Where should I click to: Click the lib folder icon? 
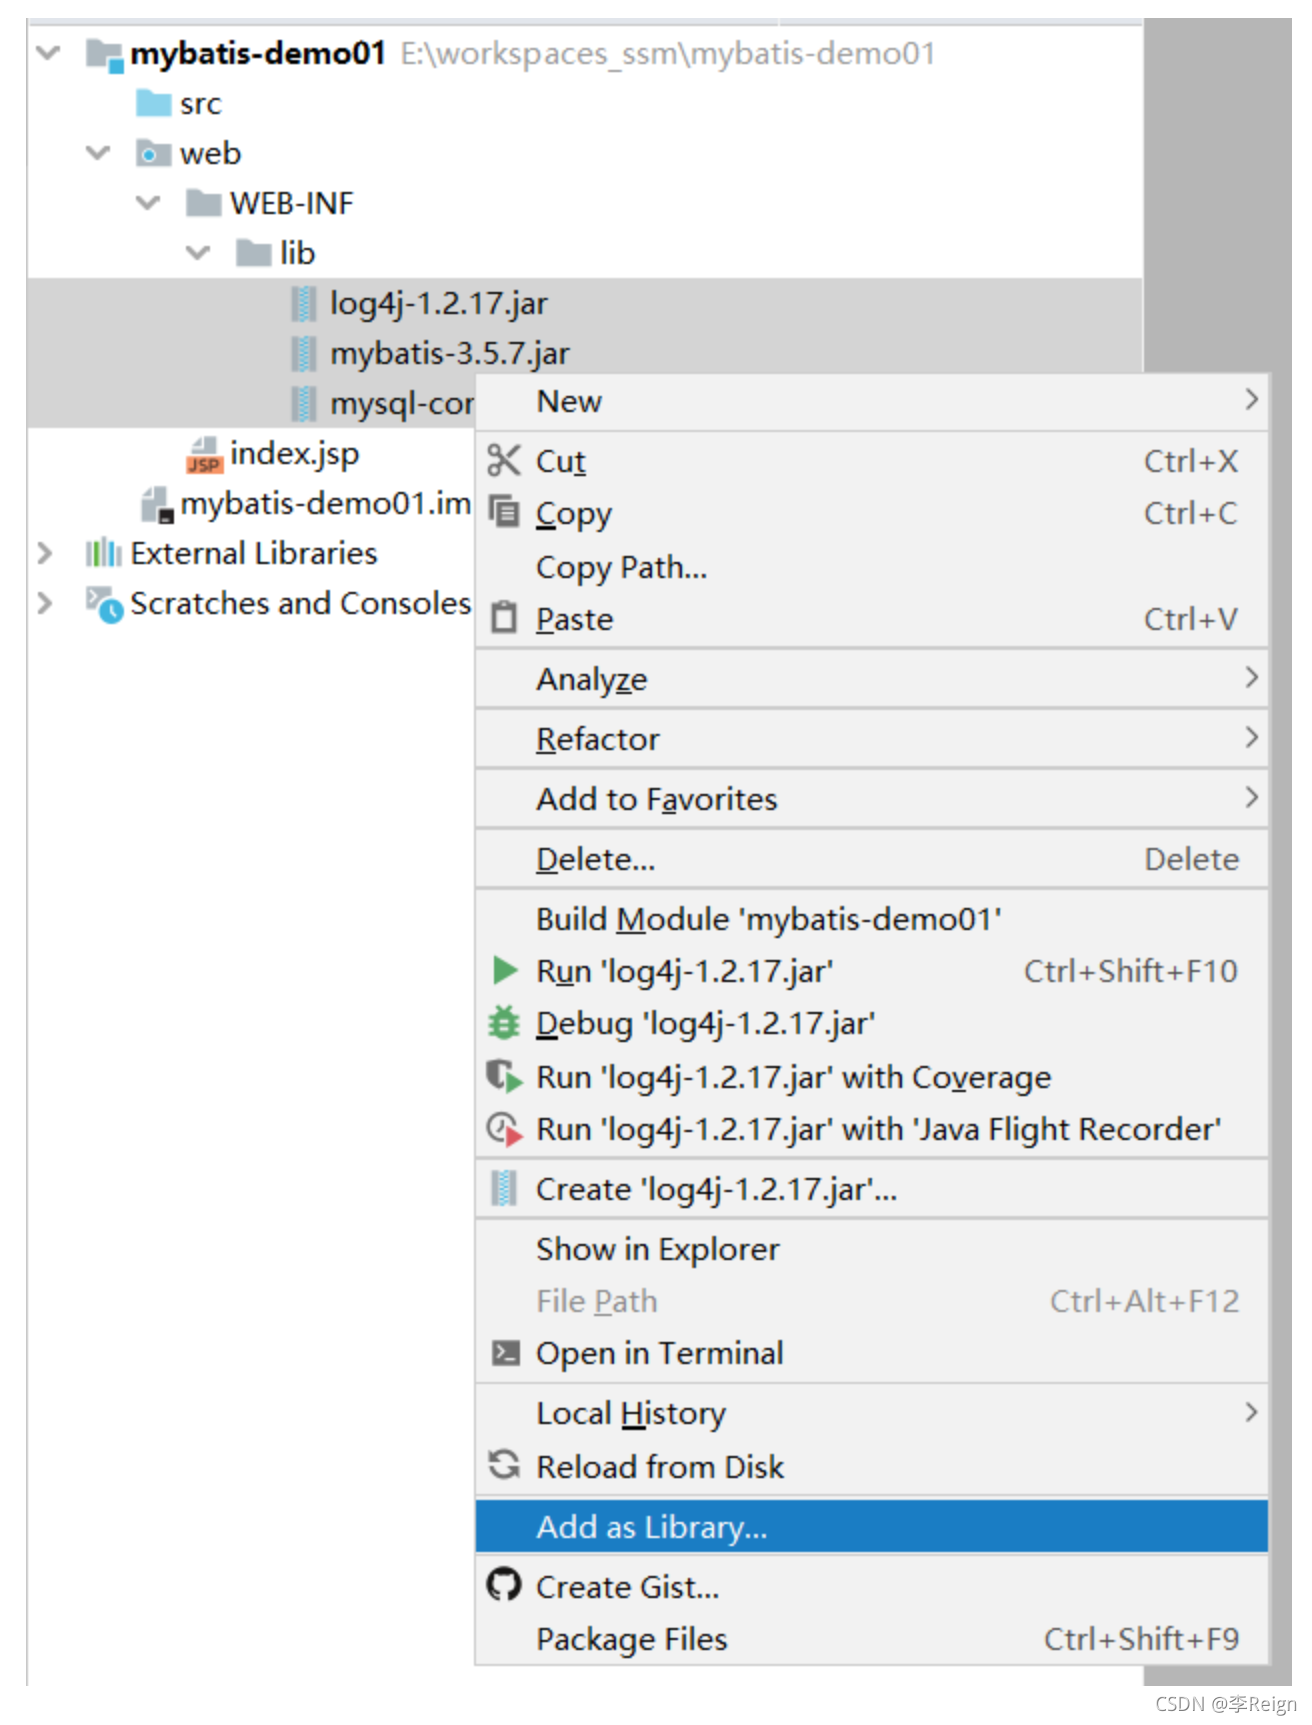click(253, 253)
